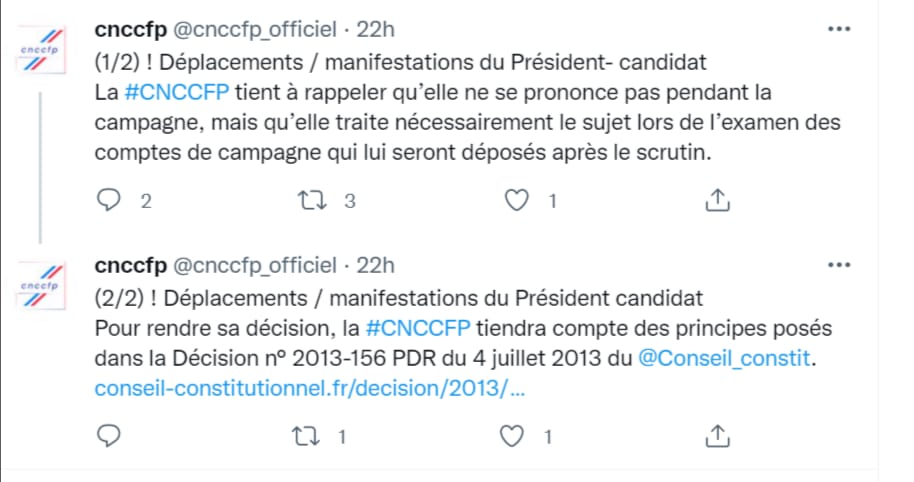Open the 22h timestamp of second tweet
Image resolution: width=914 pixels, height=482 pixels.
pyautogui.click(x=376, y=266)
